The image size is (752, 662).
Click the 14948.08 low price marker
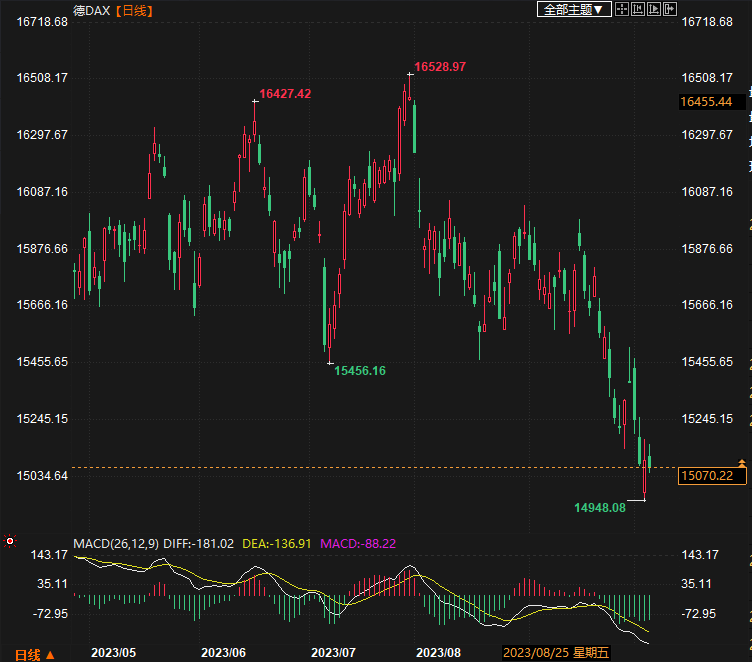point(599,507)
